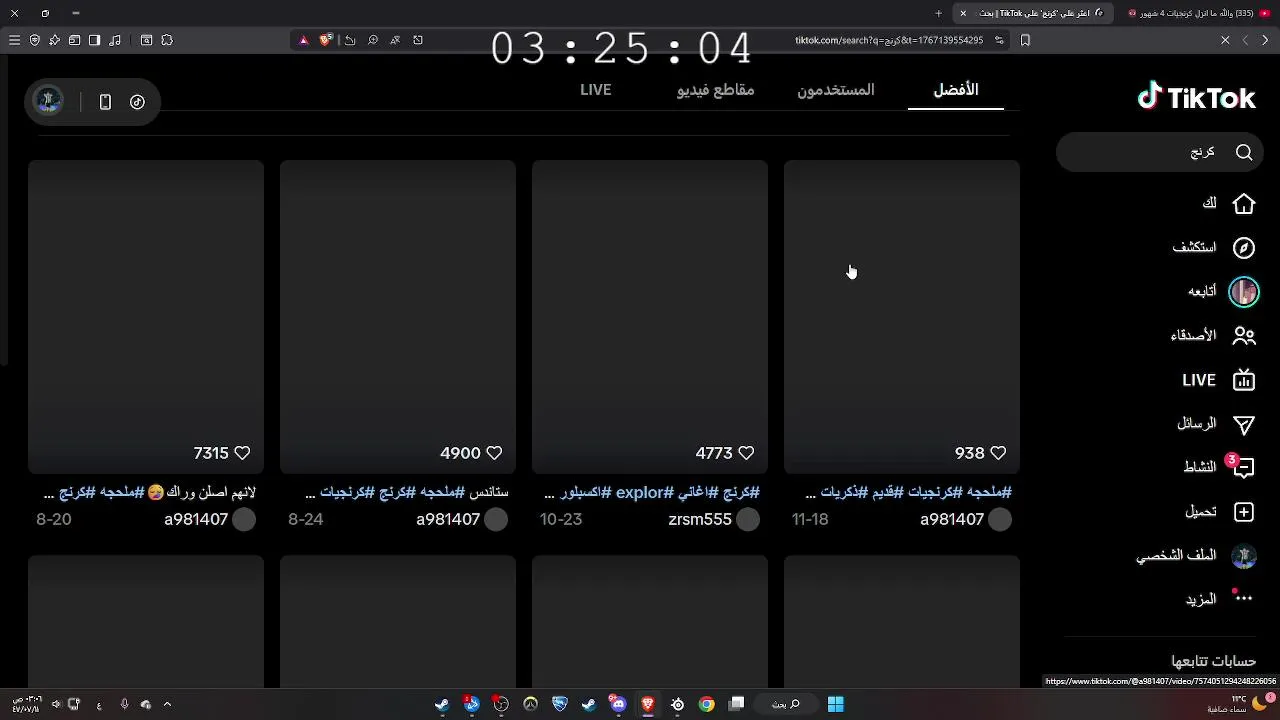Click the TikTok logo

click(1196, 97)
